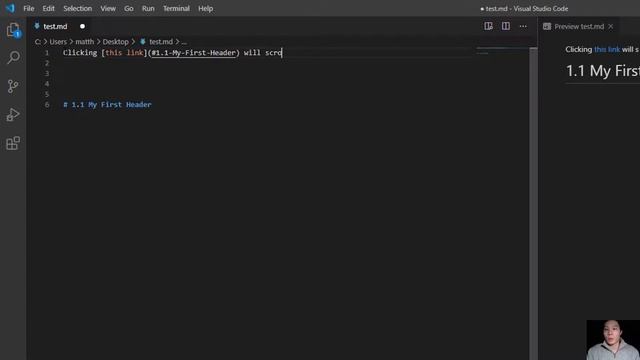Open the Run menu
Screen dimensions: 640x360
pos(148,8)
